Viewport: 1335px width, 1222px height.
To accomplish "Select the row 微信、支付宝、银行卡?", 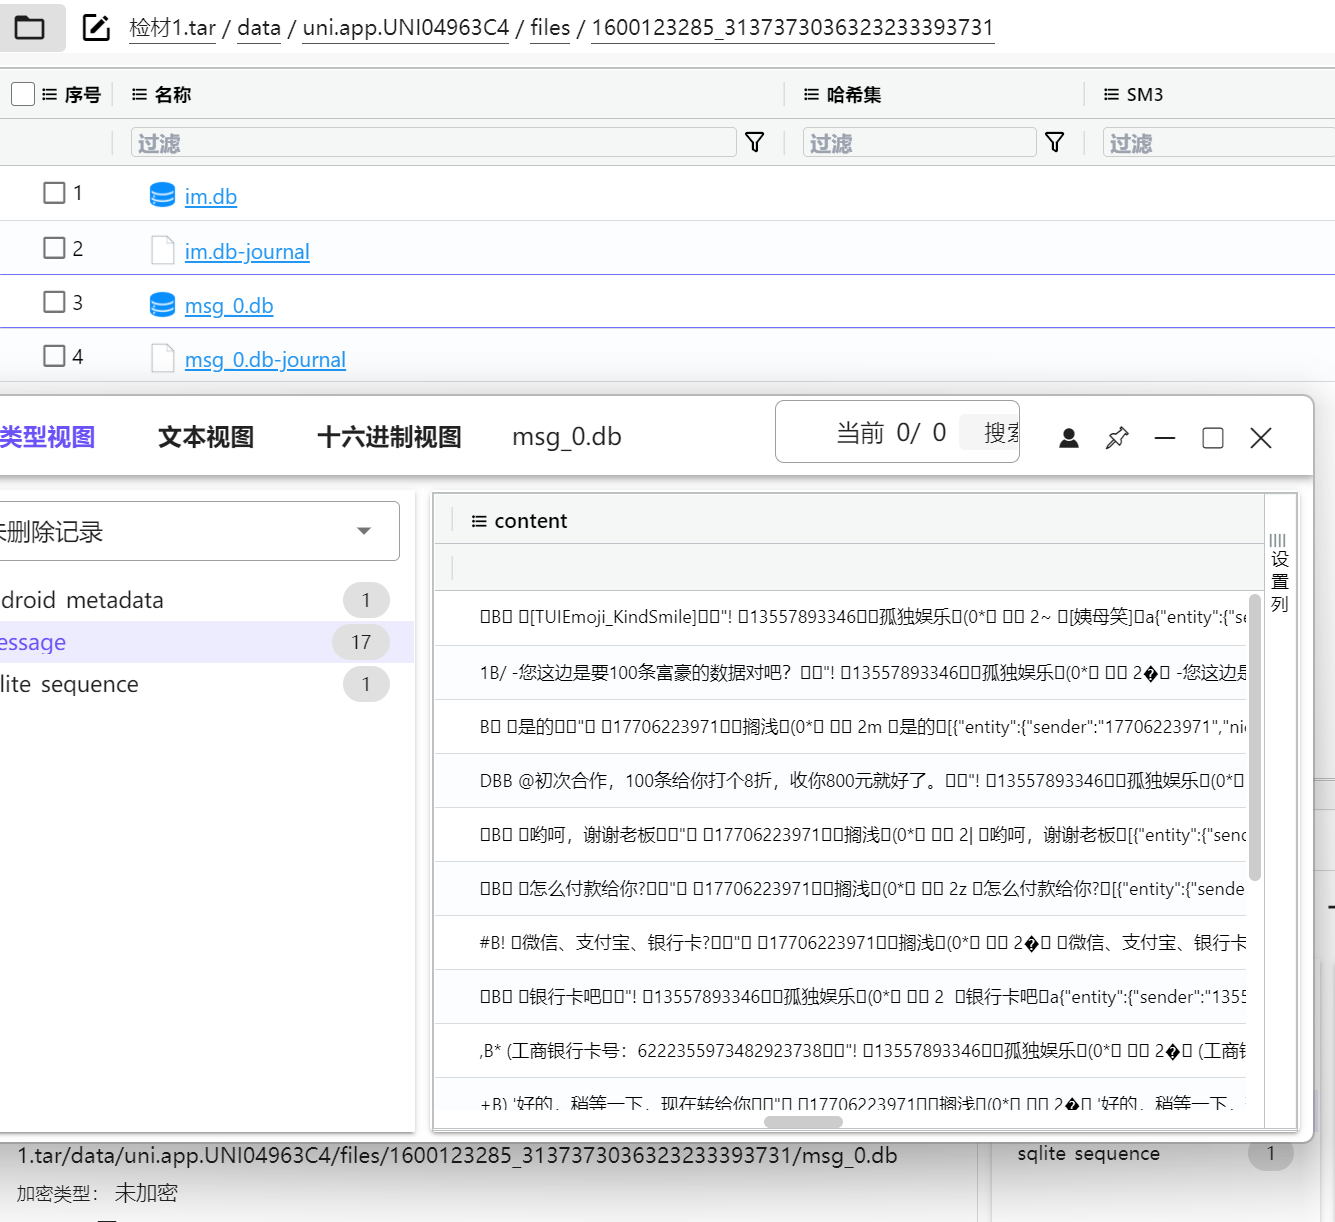I will pyautogui.click(x=840, y=943).
